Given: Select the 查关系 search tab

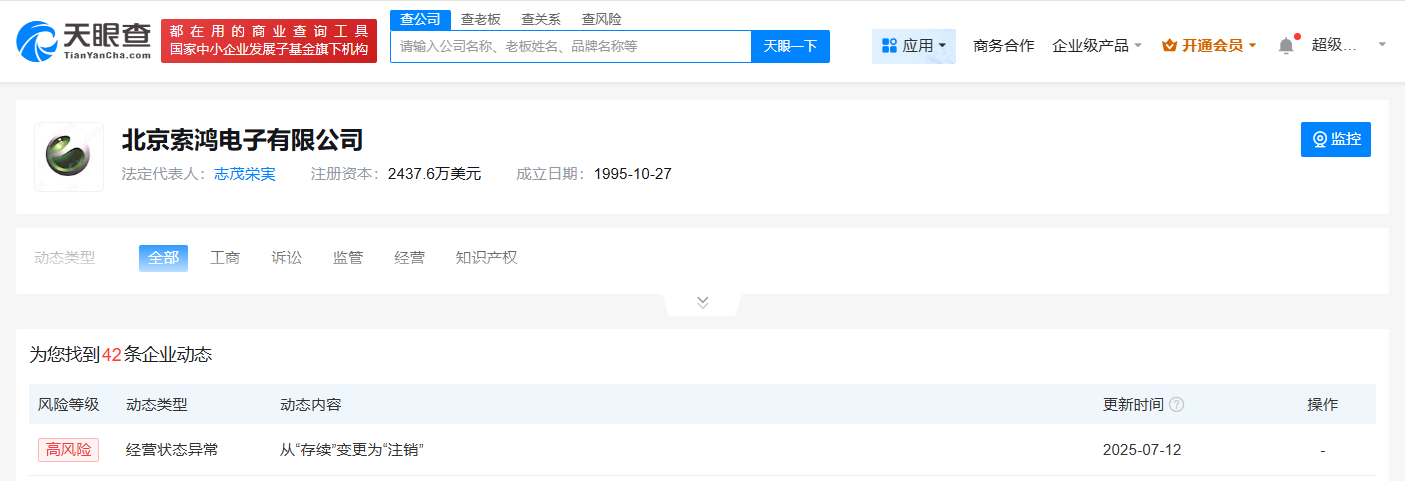Looking at the screenshot, I should [541, 19].
